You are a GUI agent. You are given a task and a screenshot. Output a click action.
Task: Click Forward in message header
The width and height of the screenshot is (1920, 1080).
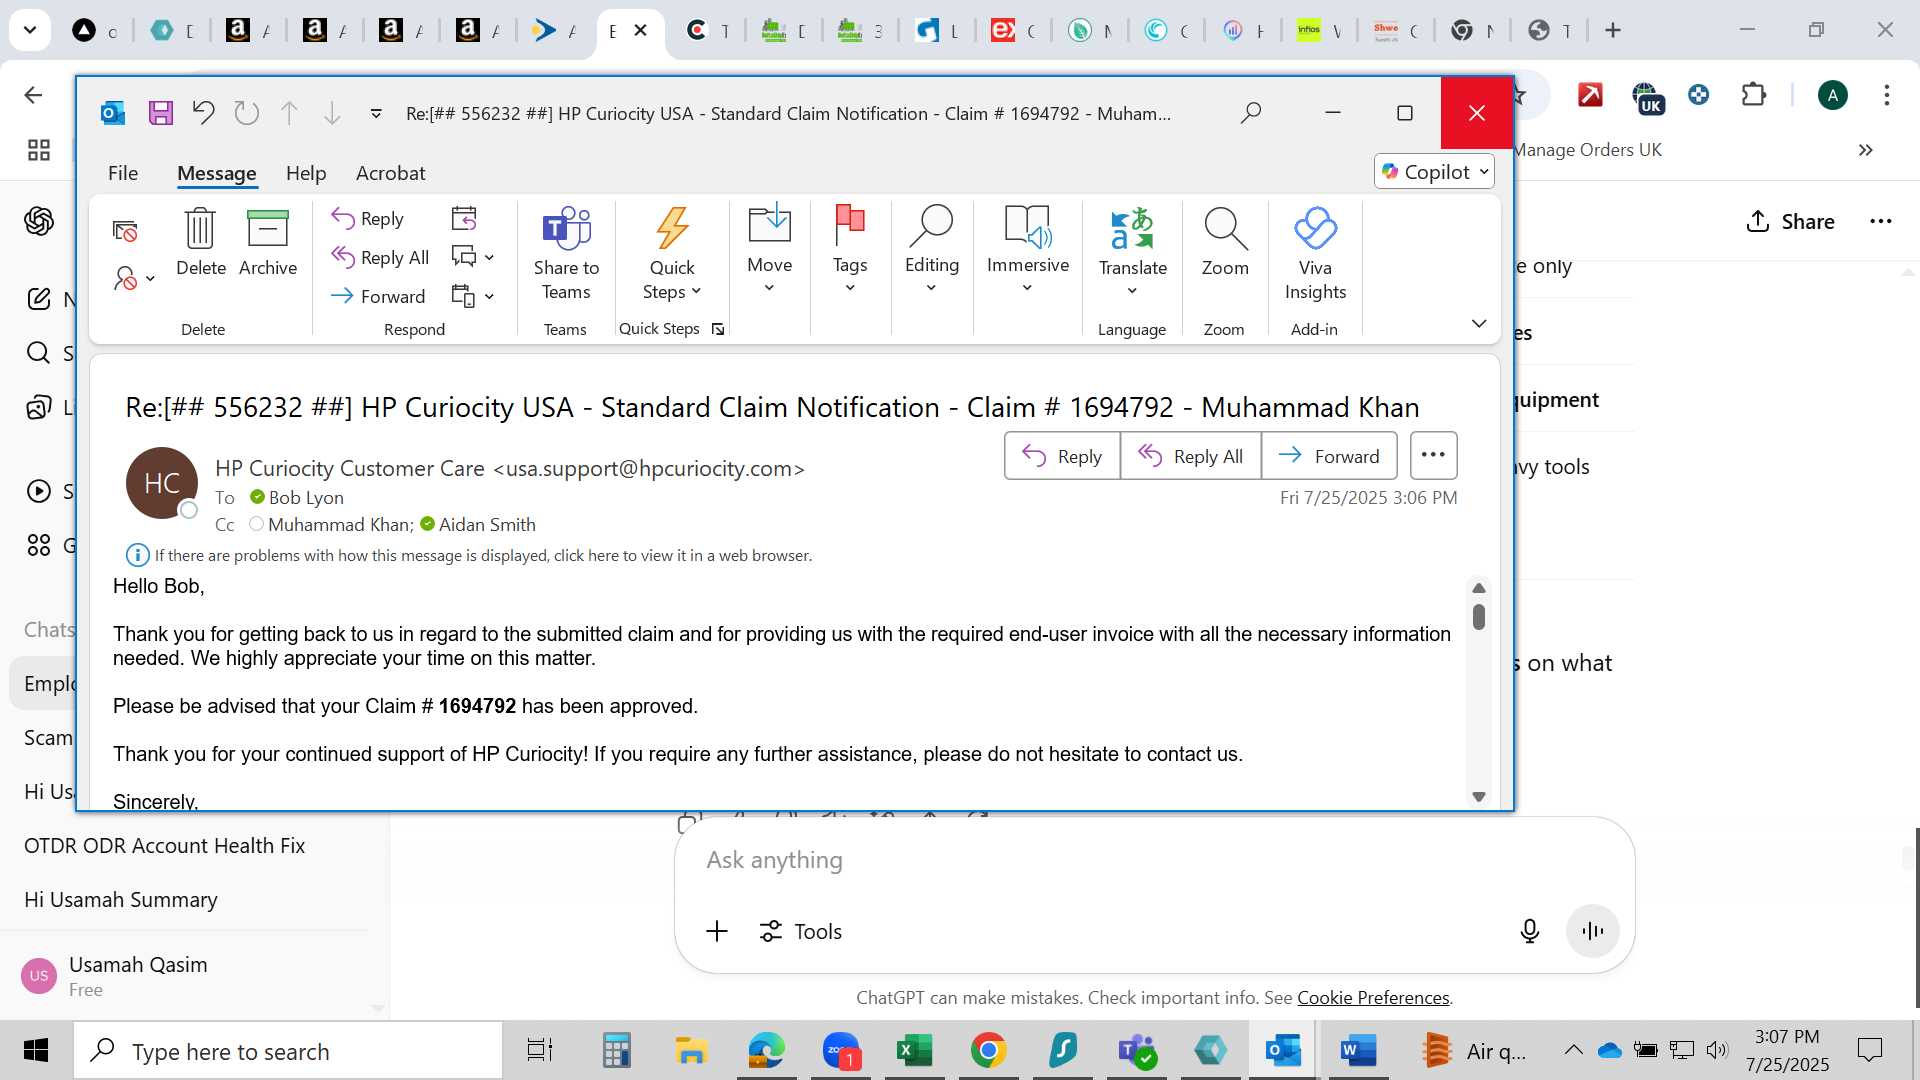tap(1329, 456)
